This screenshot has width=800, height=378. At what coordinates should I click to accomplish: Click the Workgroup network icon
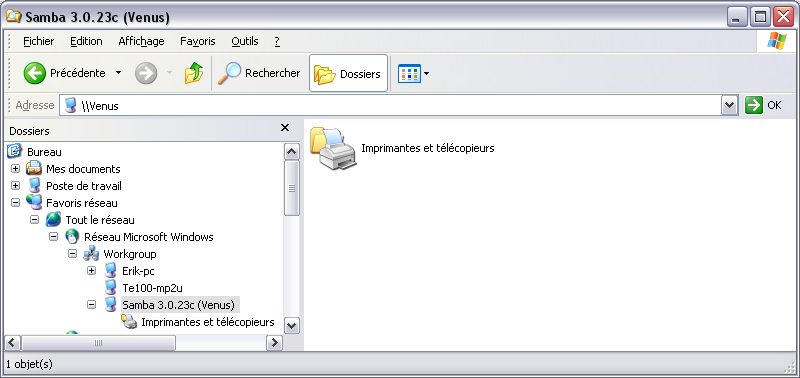coord(91,253)
